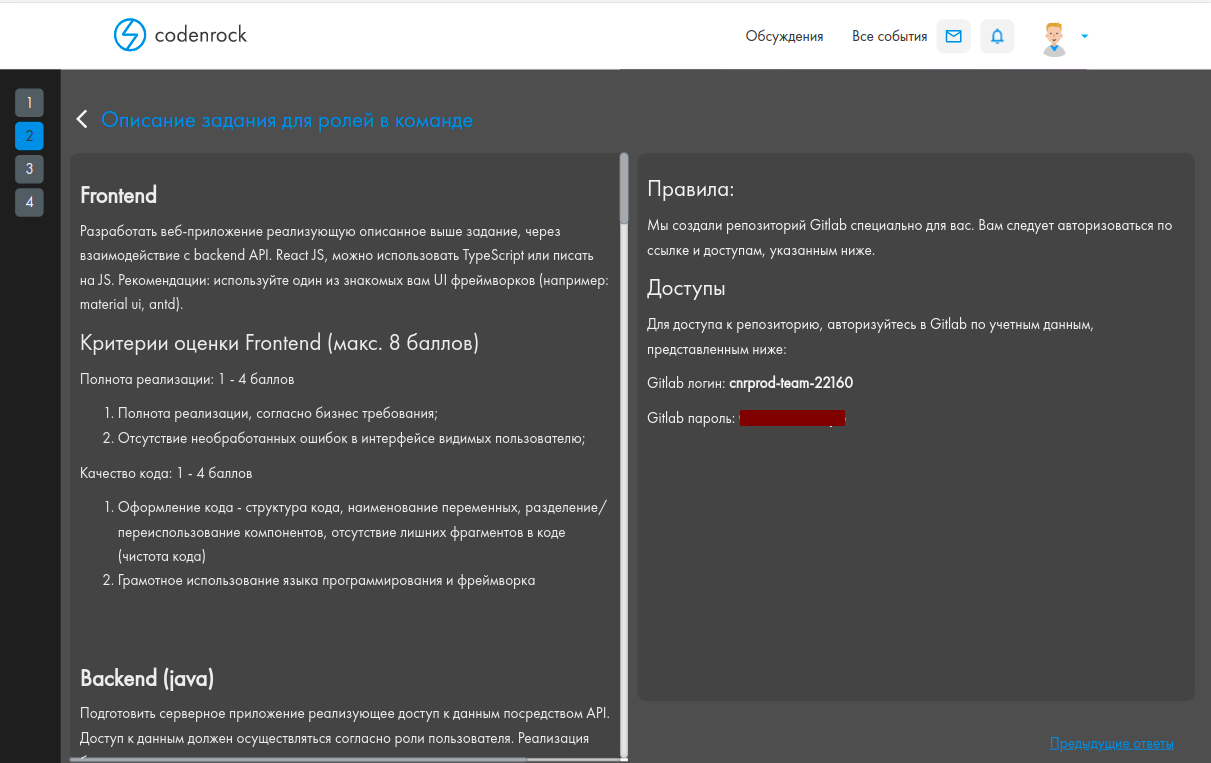The width and height of the screenshot is (1211, 763).
Task: Click the back arrow beside the task title
Action: coord(81,118)
